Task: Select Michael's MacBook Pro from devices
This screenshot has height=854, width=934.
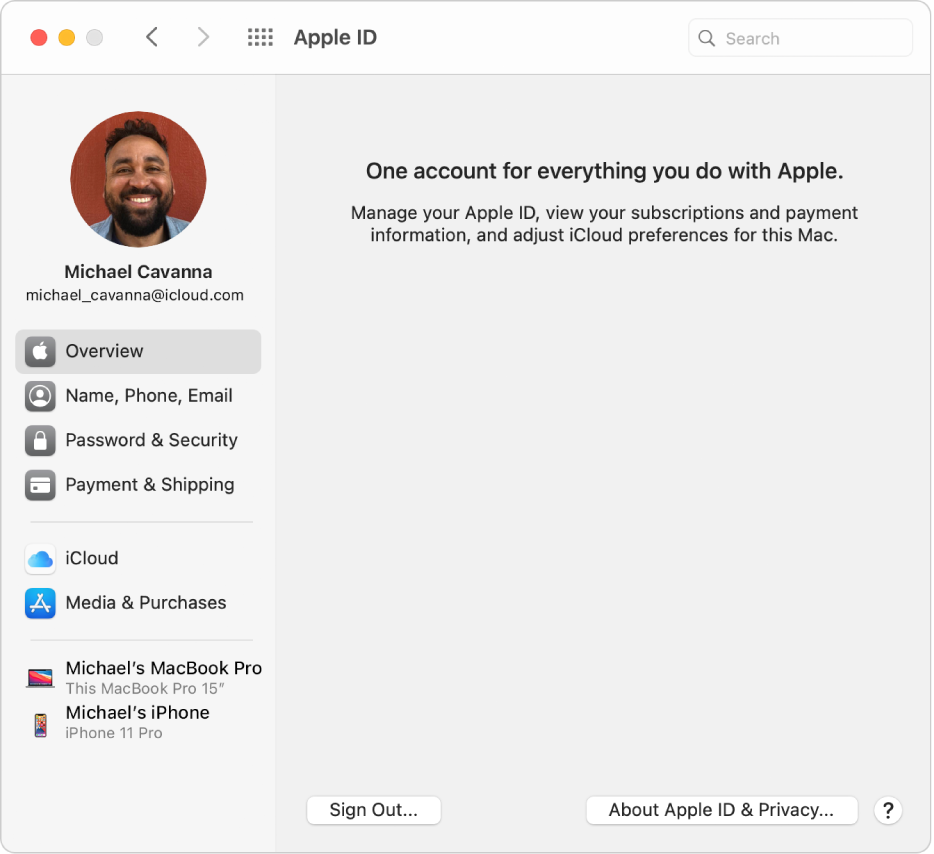Action: click(x=163, y=668)
